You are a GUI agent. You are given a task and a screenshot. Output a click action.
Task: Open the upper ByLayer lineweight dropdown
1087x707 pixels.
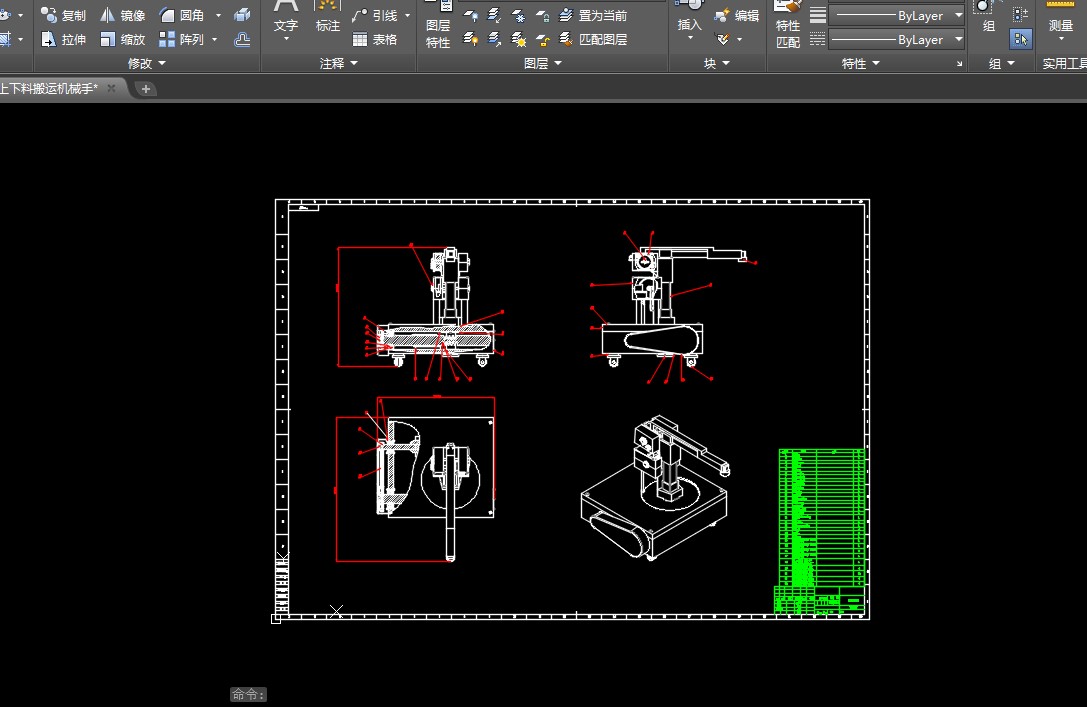pos(958,15)
